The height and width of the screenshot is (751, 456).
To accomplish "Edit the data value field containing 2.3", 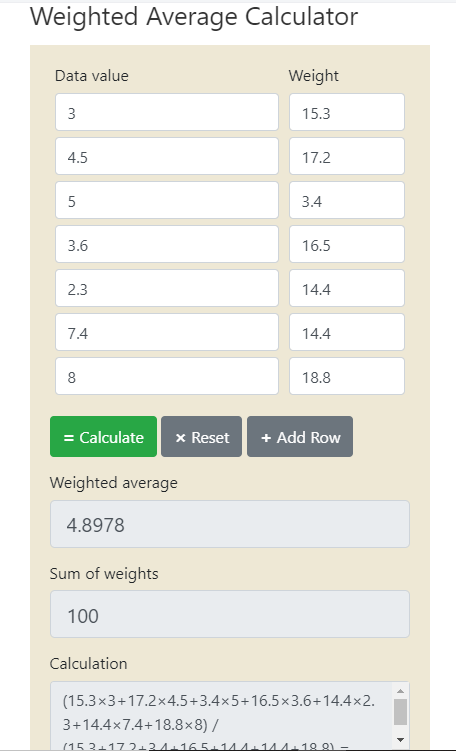I will [x=167, y=288].
